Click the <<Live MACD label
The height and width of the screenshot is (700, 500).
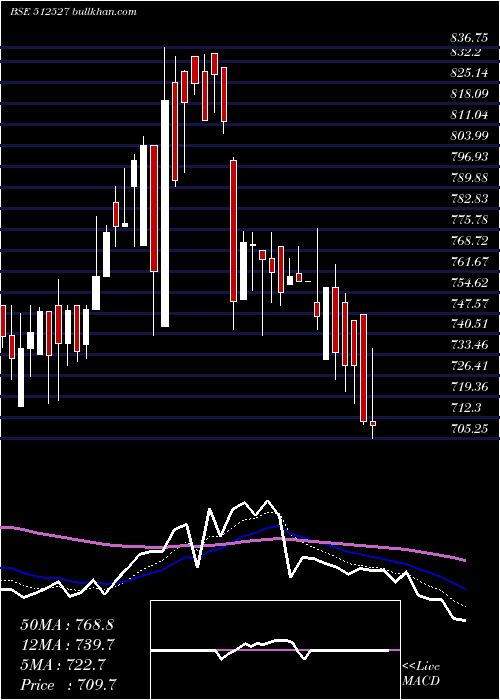421,673
